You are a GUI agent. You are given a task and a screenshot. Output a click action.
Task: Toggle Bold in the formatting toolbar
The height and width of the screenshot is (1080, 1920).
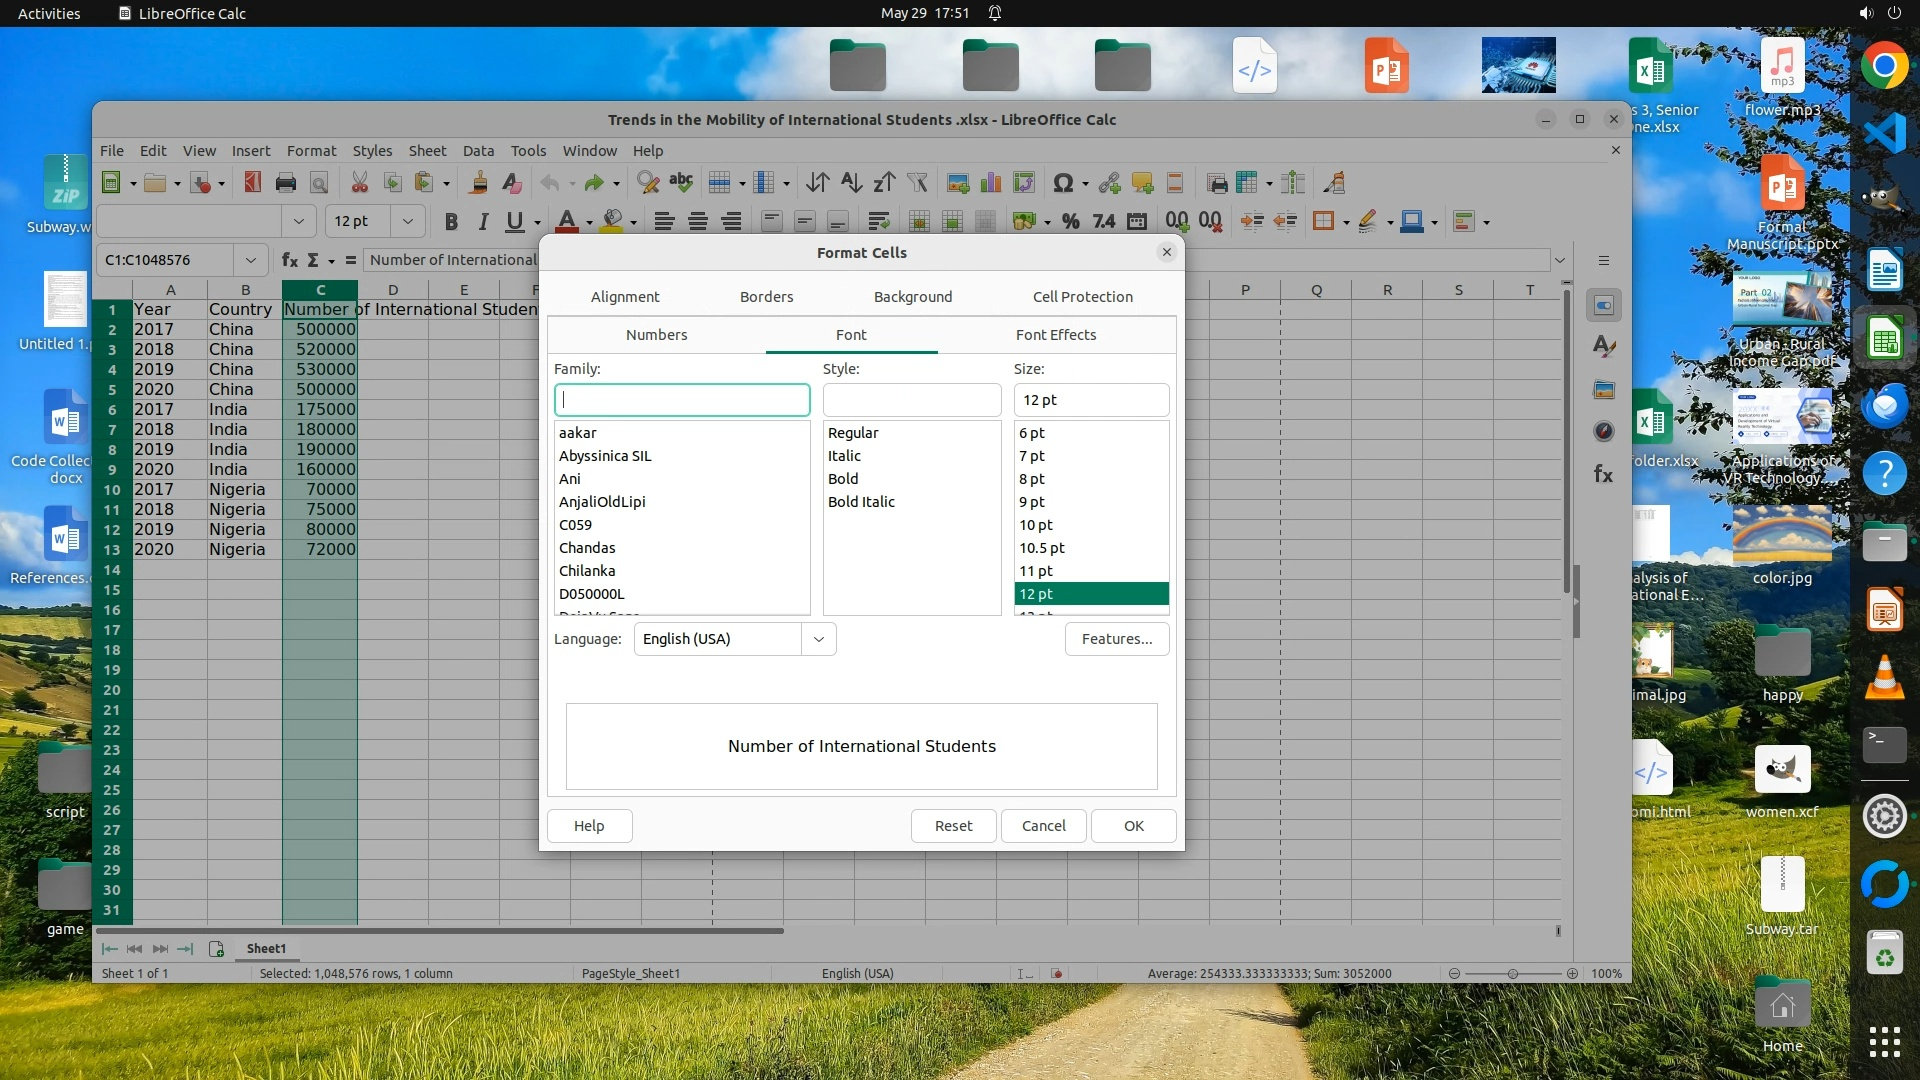point(451,222)
